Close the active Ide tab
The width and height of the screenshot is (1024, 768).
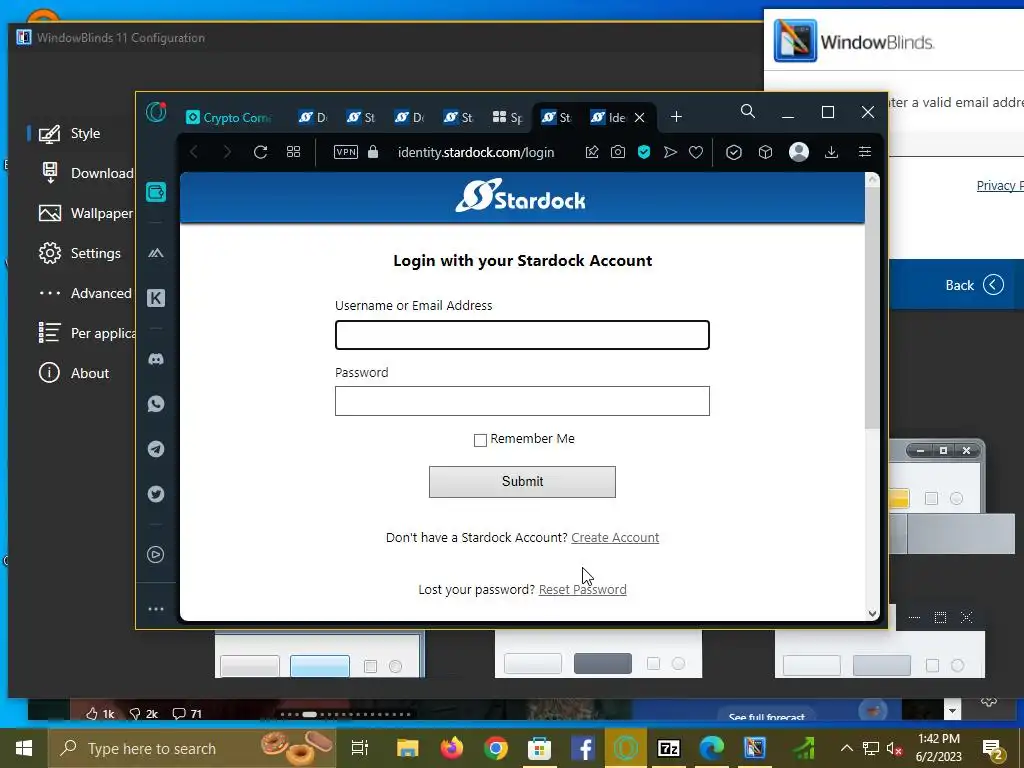[x=639, y=118]
